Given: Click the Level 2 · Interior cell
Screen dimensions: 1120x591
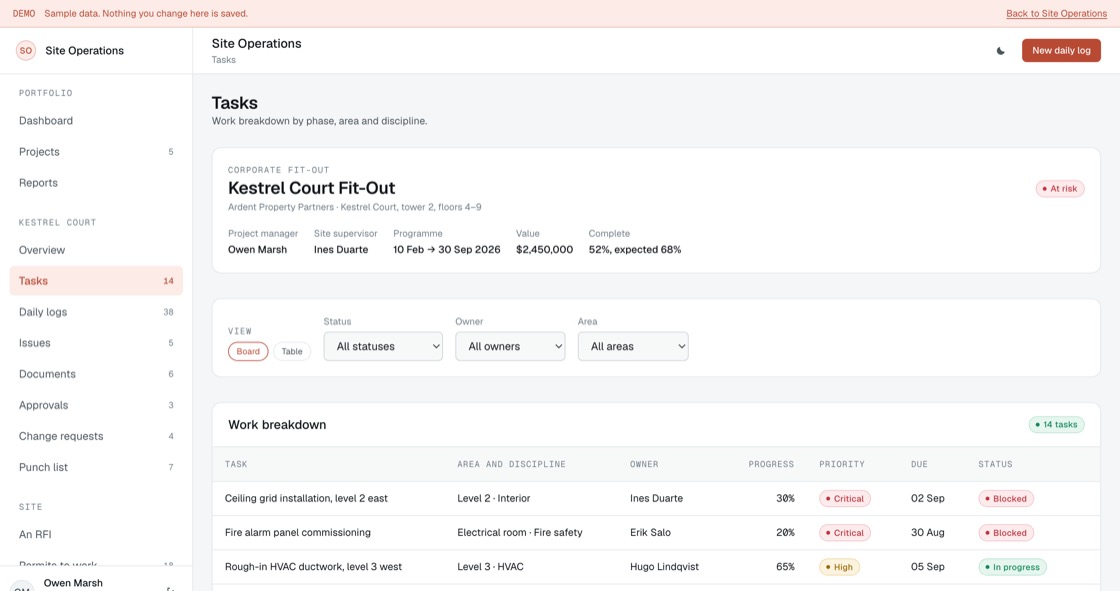Looking at the screenshot, I should pos(494,499).
